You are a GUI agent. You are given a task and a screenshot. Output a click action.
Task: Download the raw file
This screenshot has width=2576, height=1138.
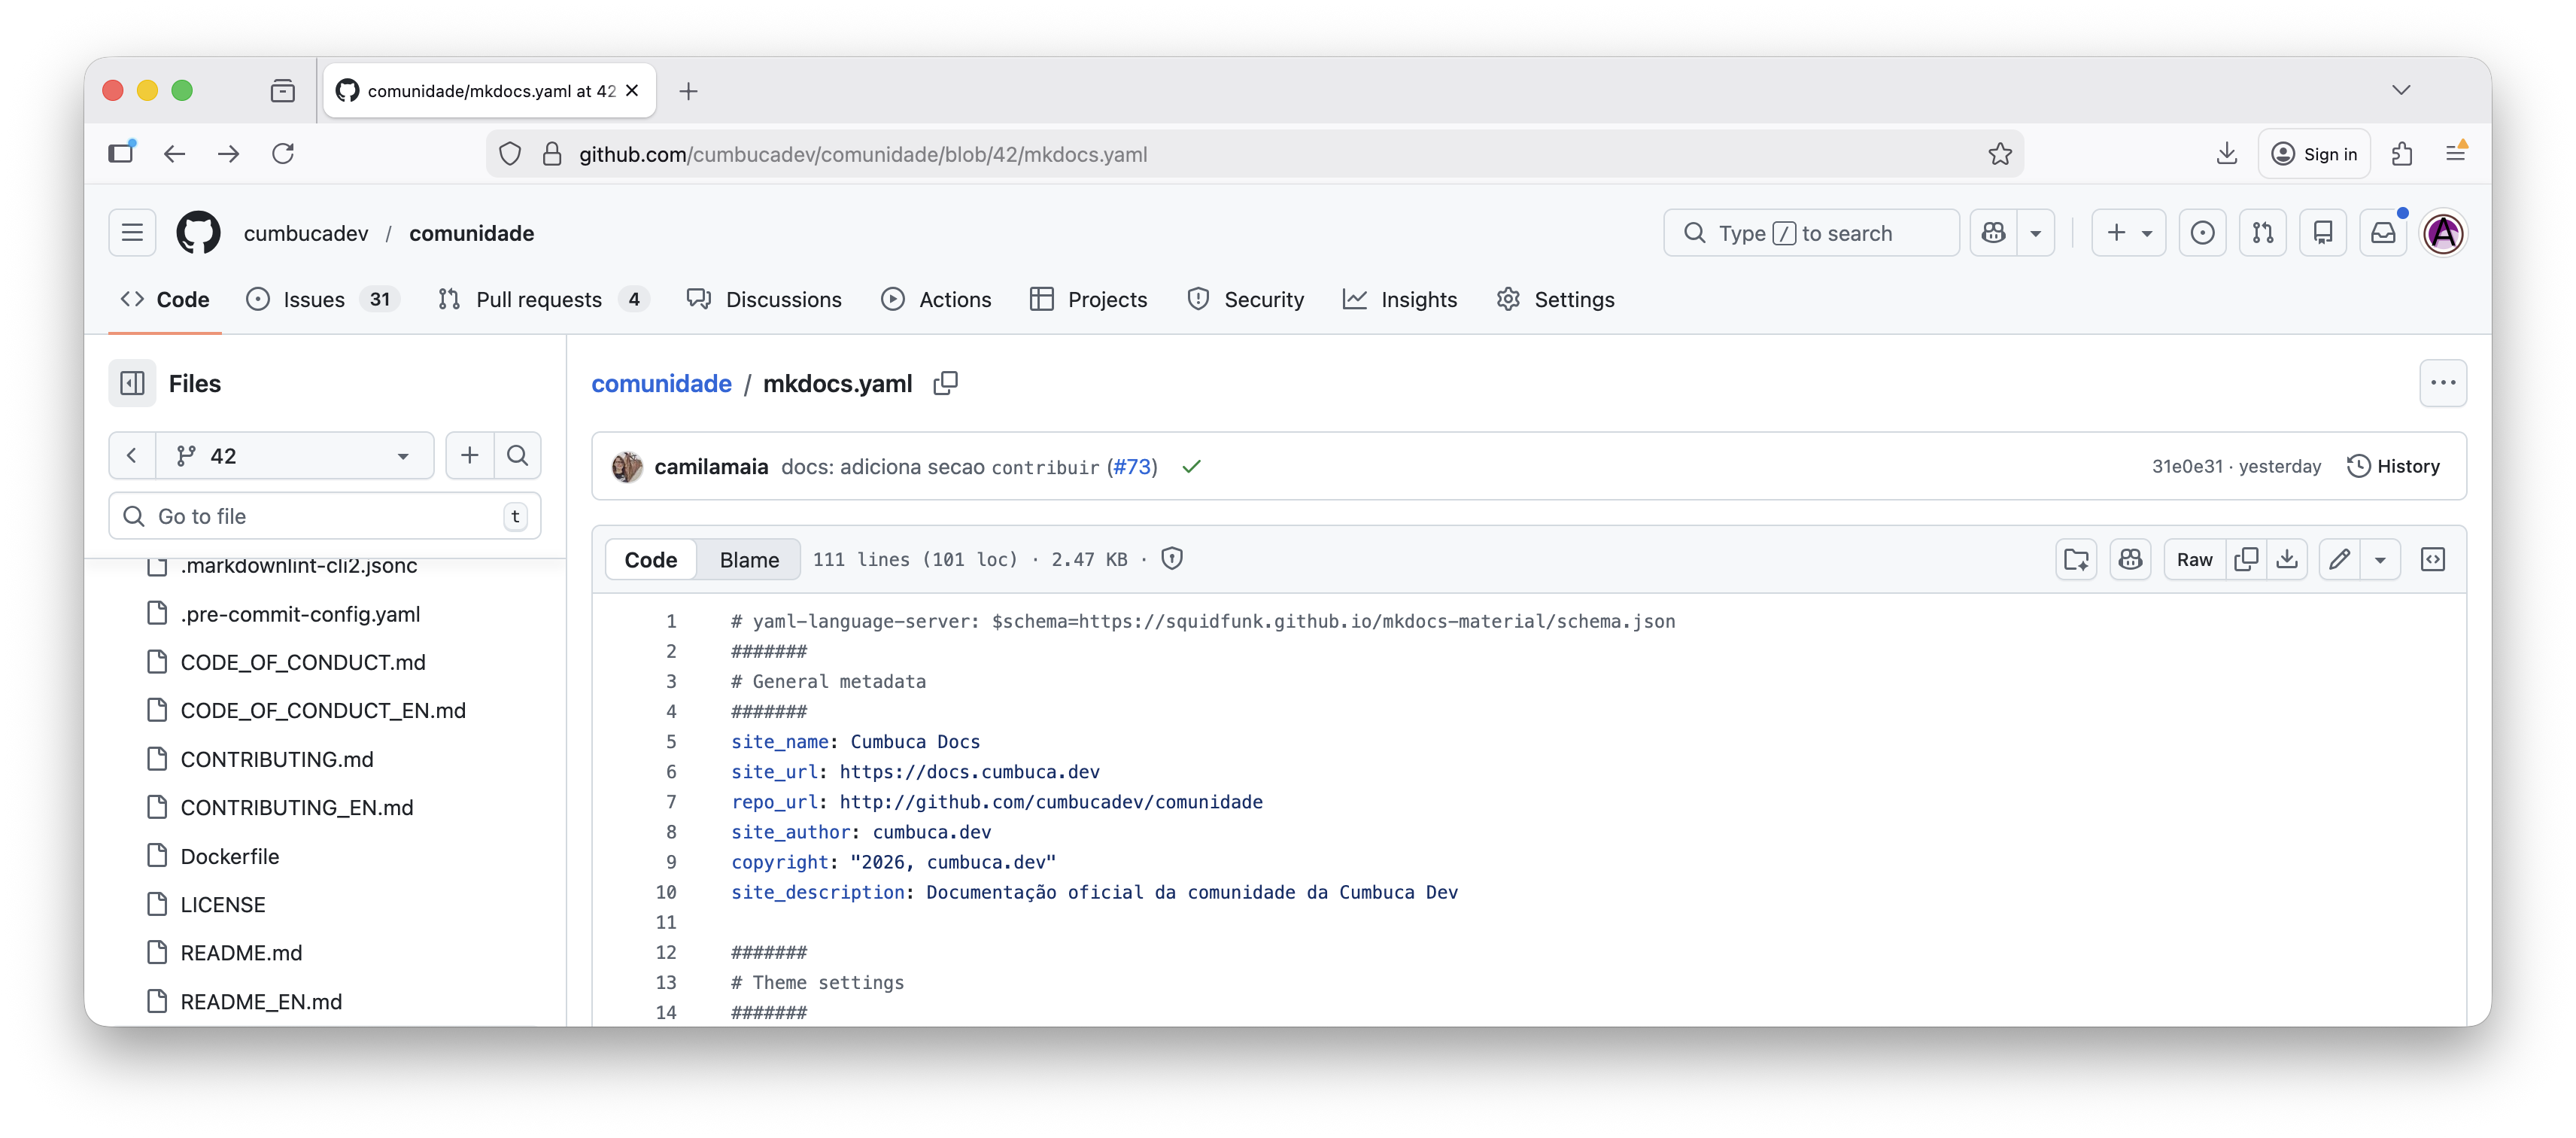coord(2287,559)
